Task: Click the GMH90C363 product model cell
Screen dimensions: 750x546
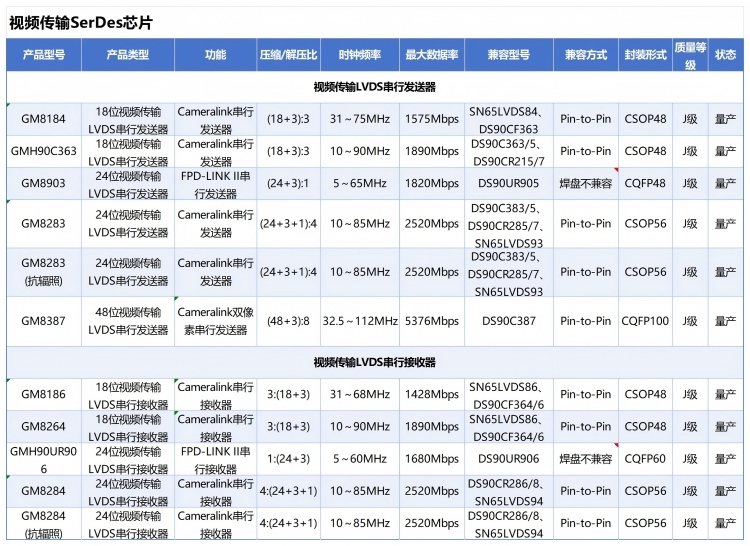Action: pos(43,151)
